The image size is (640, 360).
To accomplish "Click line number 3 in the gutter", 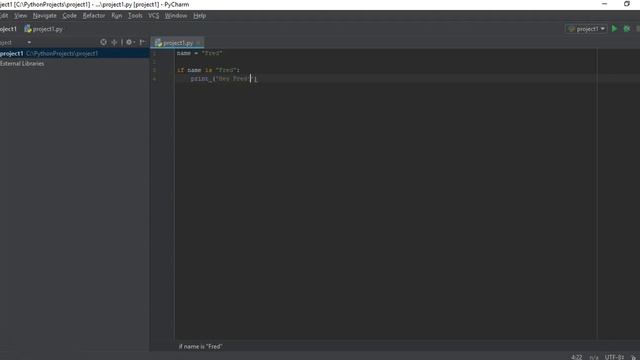I will (x=154, y=70).
